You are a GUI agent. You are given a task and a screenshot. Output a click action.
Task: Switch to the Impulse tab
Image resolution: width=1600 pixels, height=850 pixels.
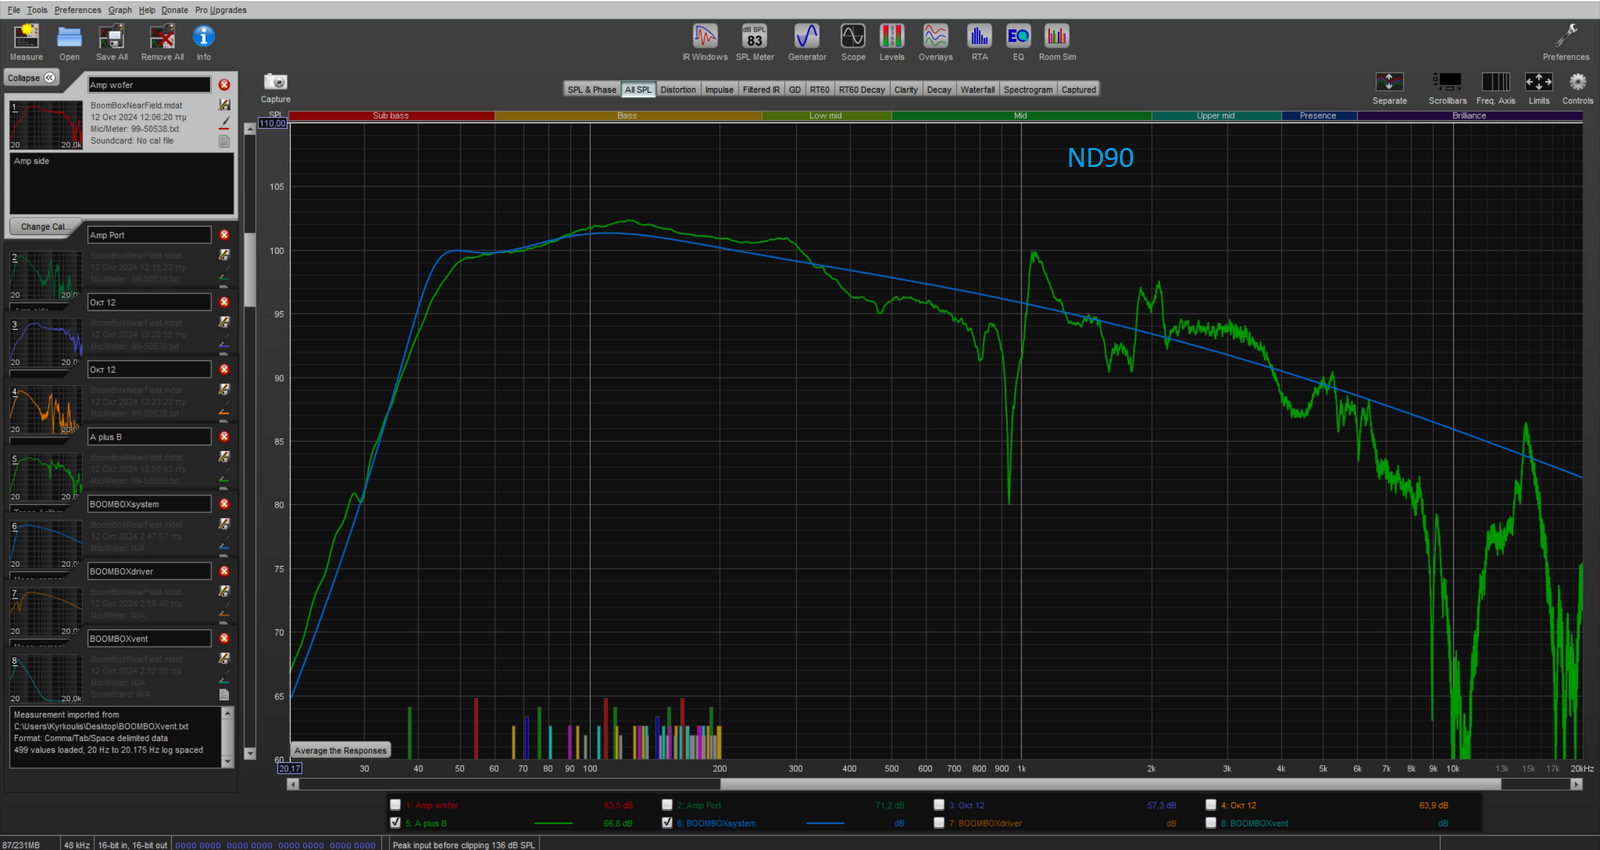(719, 90)
